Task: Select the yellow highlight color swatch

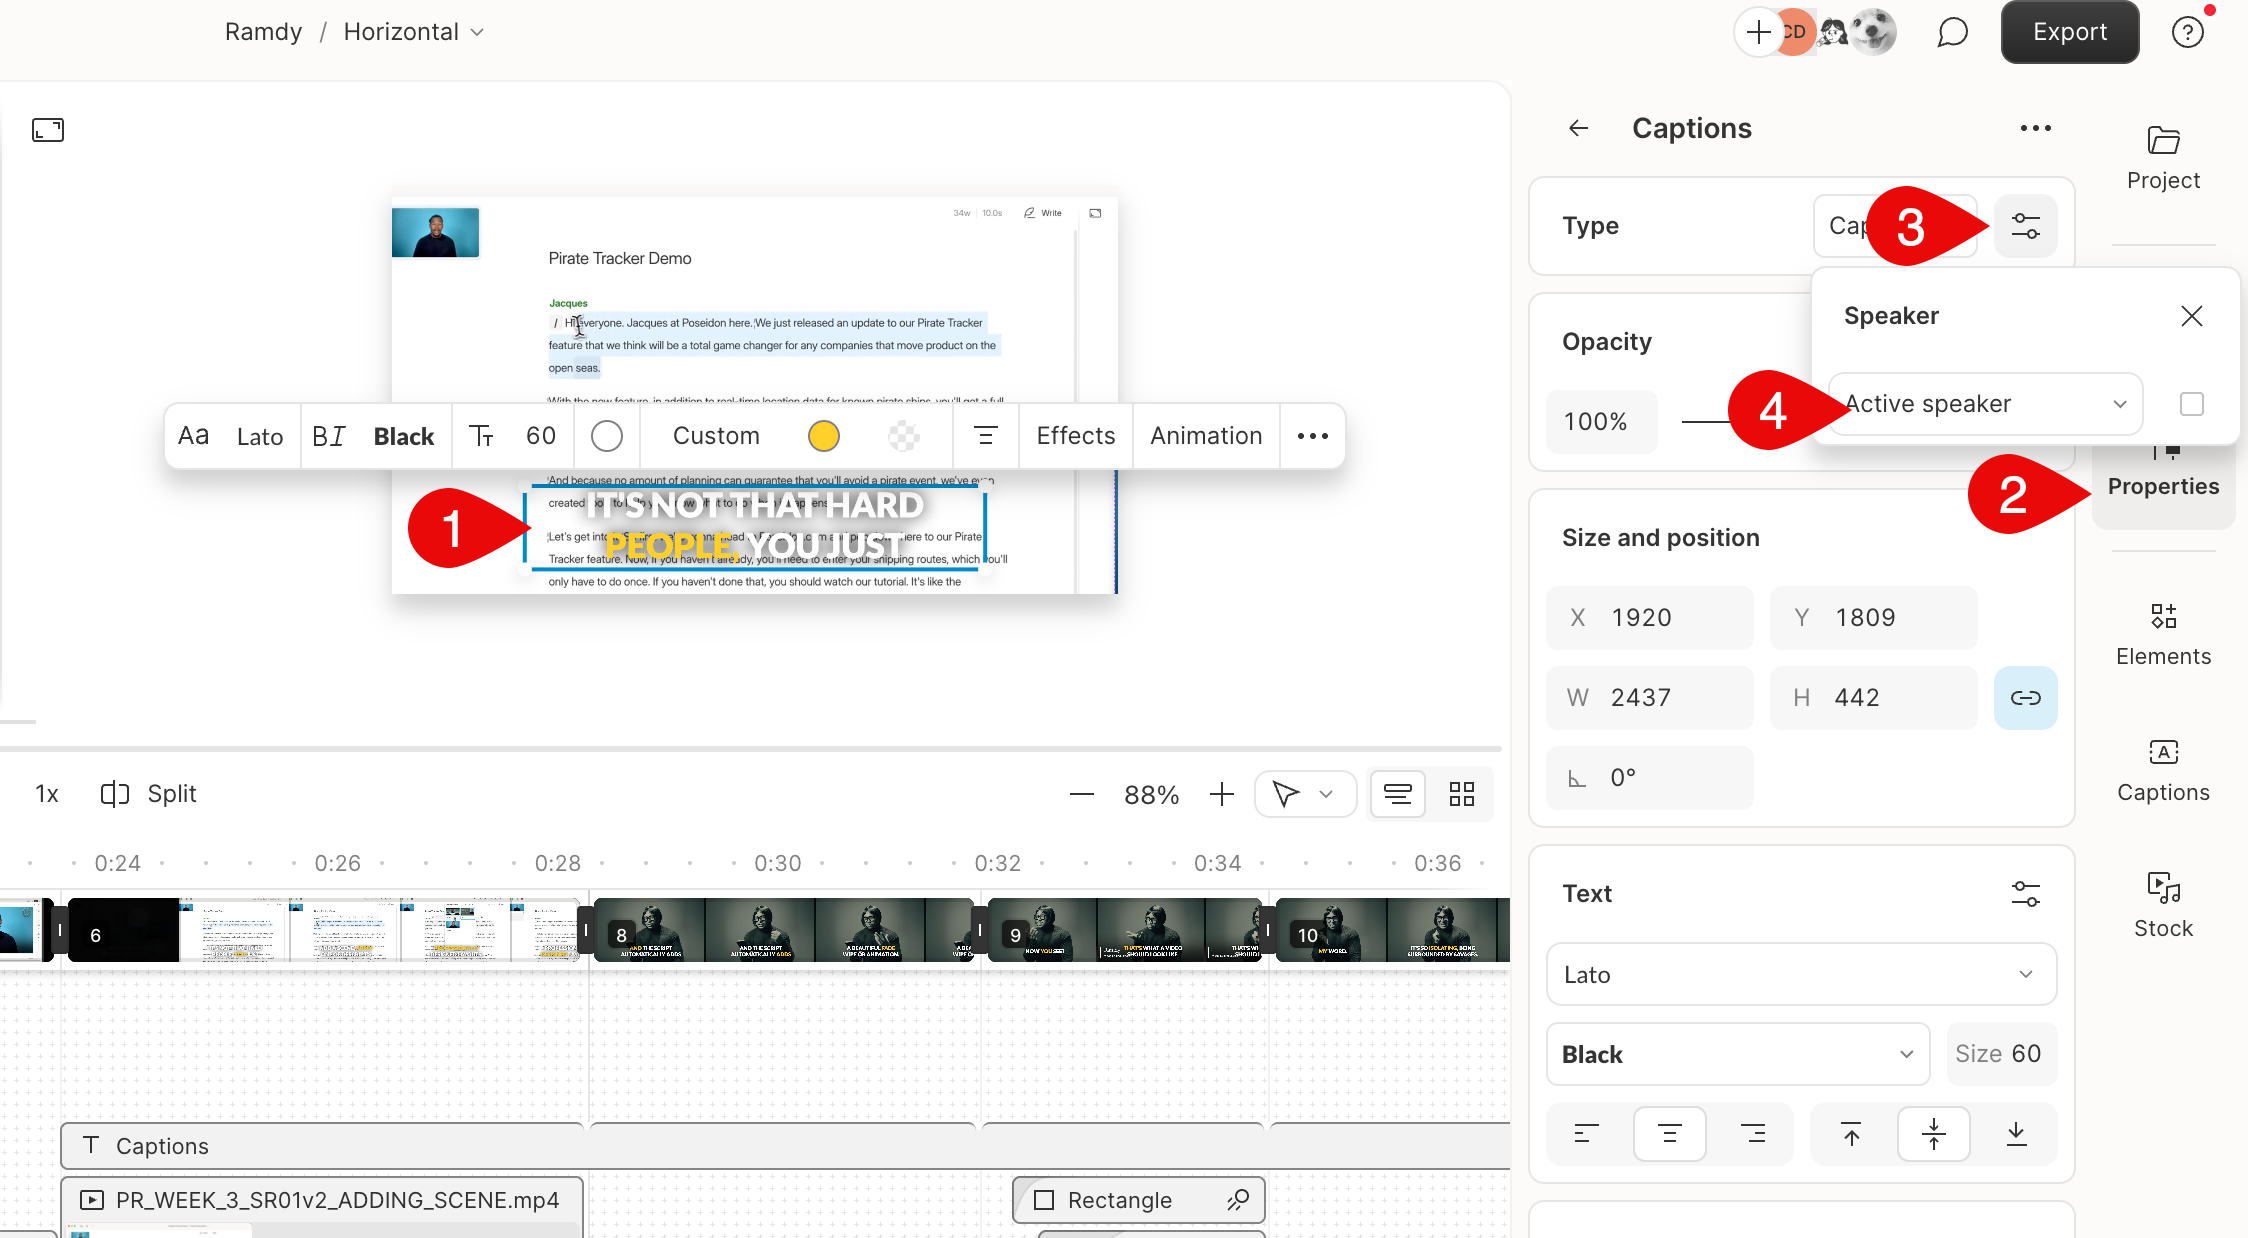Action: click(823, 436)
